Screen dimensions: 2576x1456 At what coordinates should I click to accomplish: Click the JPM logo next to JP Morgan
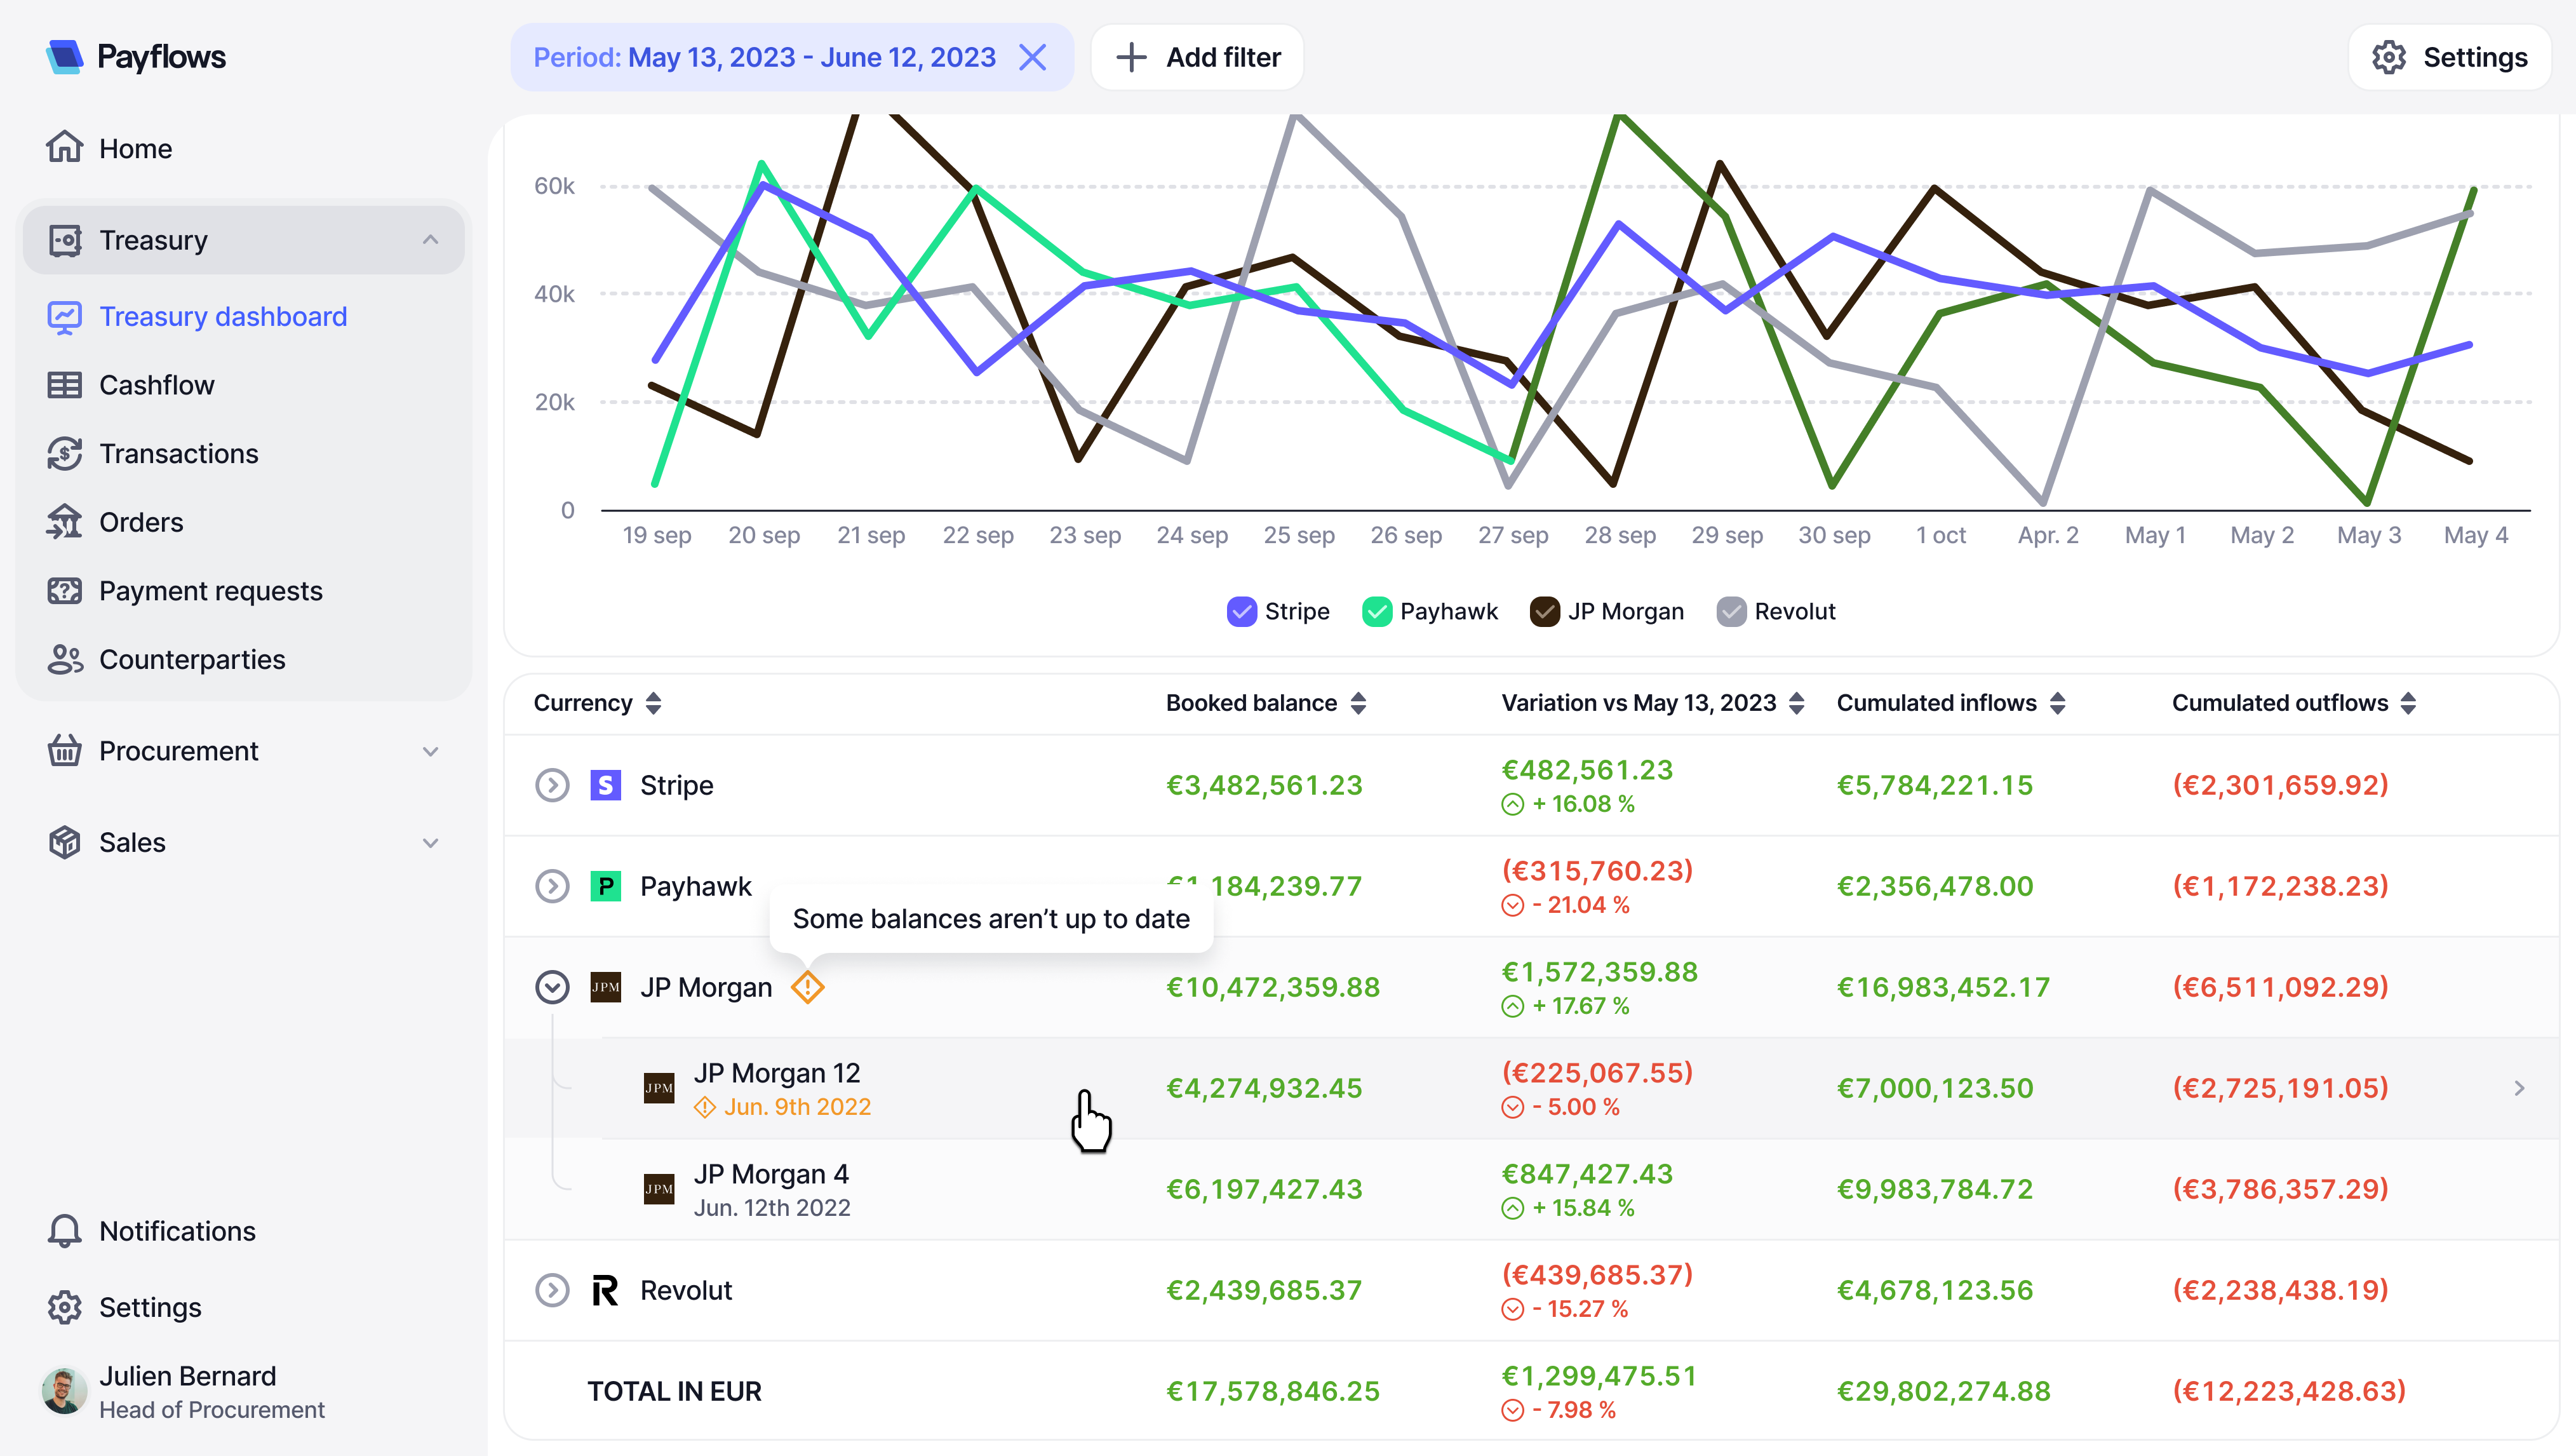[x=606, y=987]
